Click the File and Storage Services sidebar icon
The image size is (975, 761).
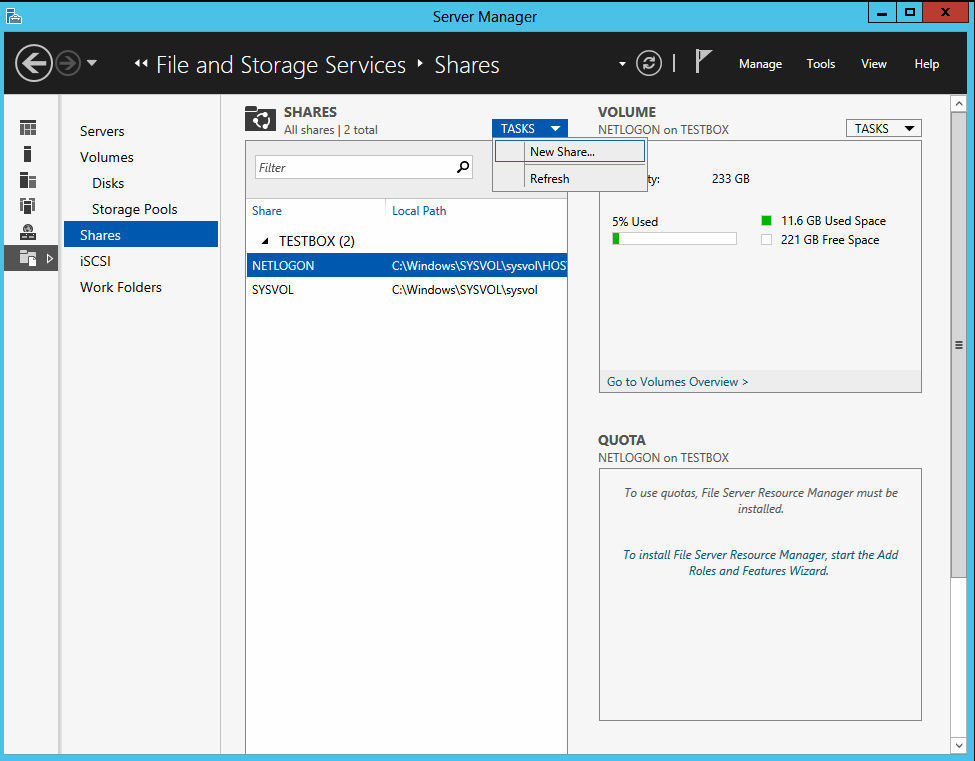27,260
